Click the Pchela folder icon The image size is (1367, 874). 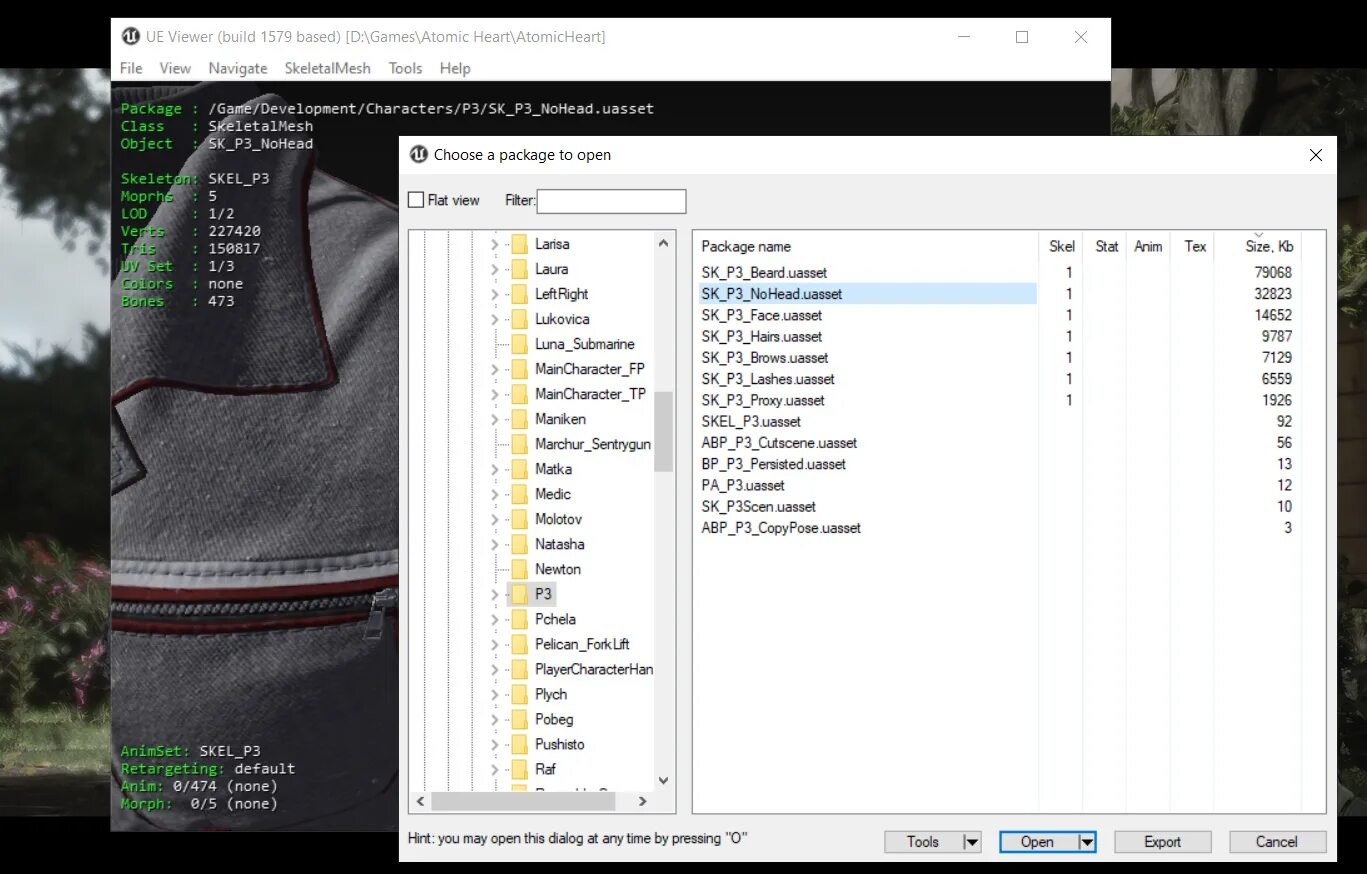pyautogui.click(x=519, y=619)
